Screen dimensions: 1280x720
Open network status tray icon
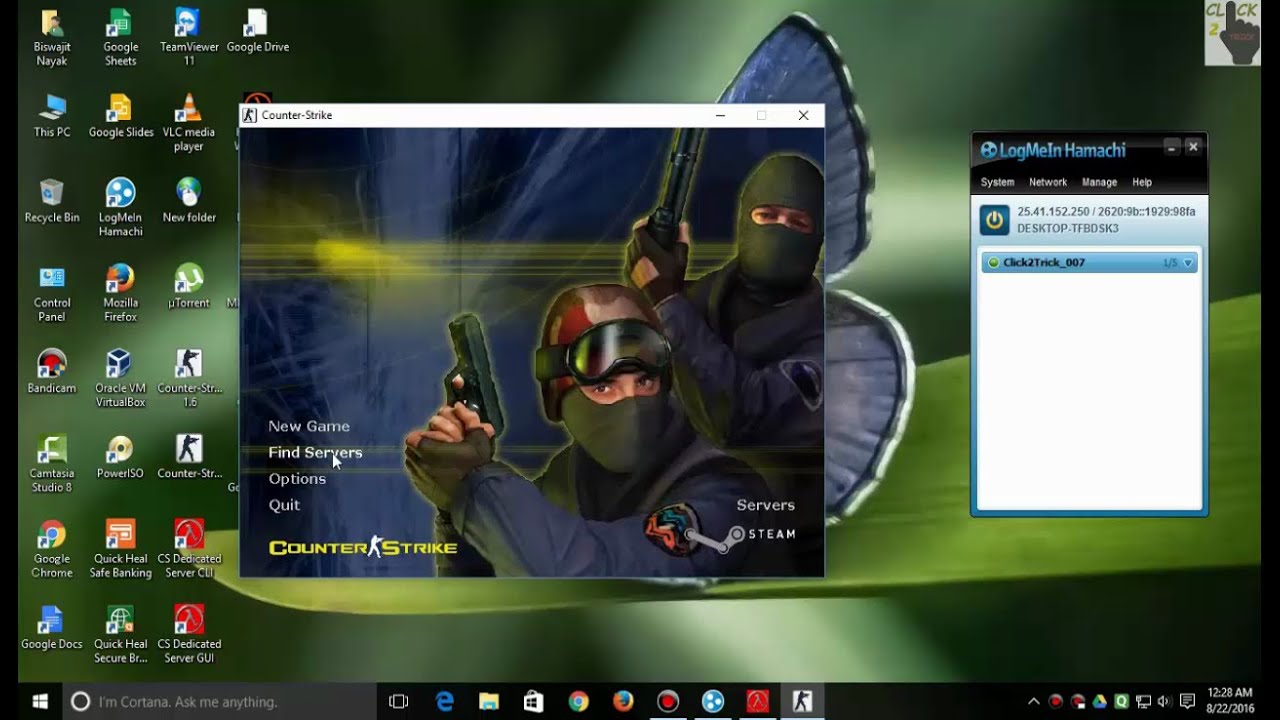(1143, 702)
